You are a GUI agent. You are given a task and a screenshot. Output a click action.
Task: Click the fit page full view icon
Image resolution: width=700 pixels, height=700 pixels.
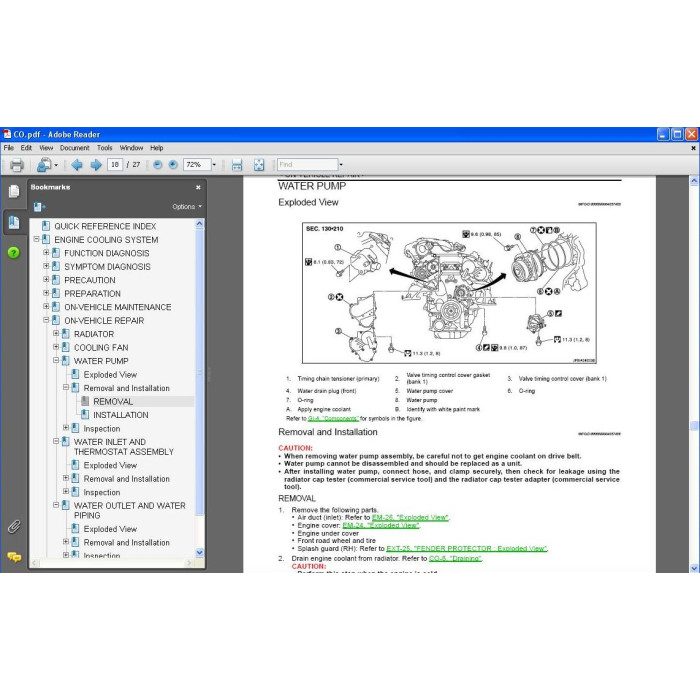click(259, 165)
